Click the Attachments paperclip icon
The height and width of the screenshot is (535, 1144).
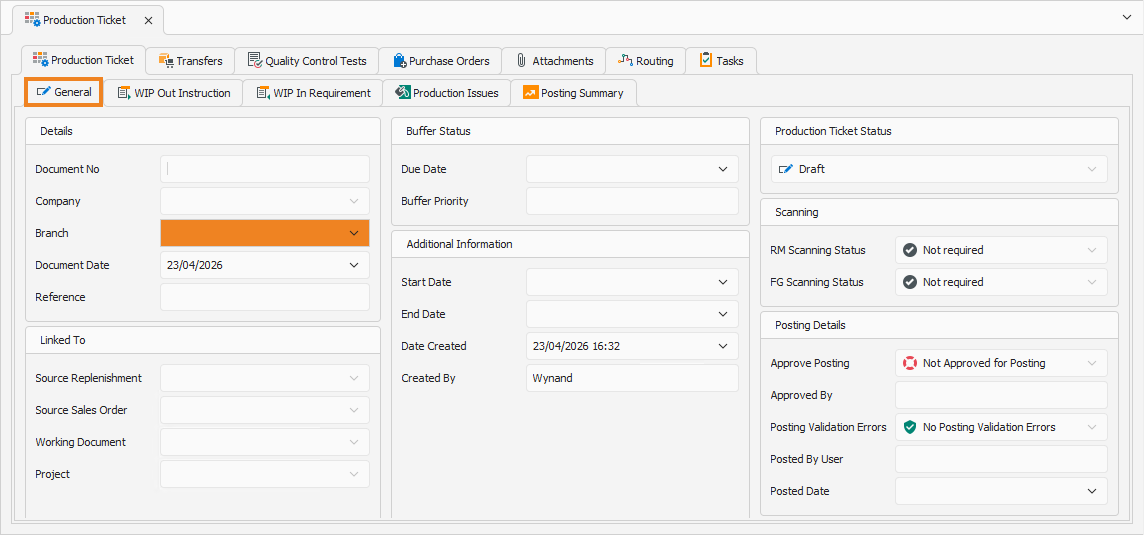[x=522, y=61]
